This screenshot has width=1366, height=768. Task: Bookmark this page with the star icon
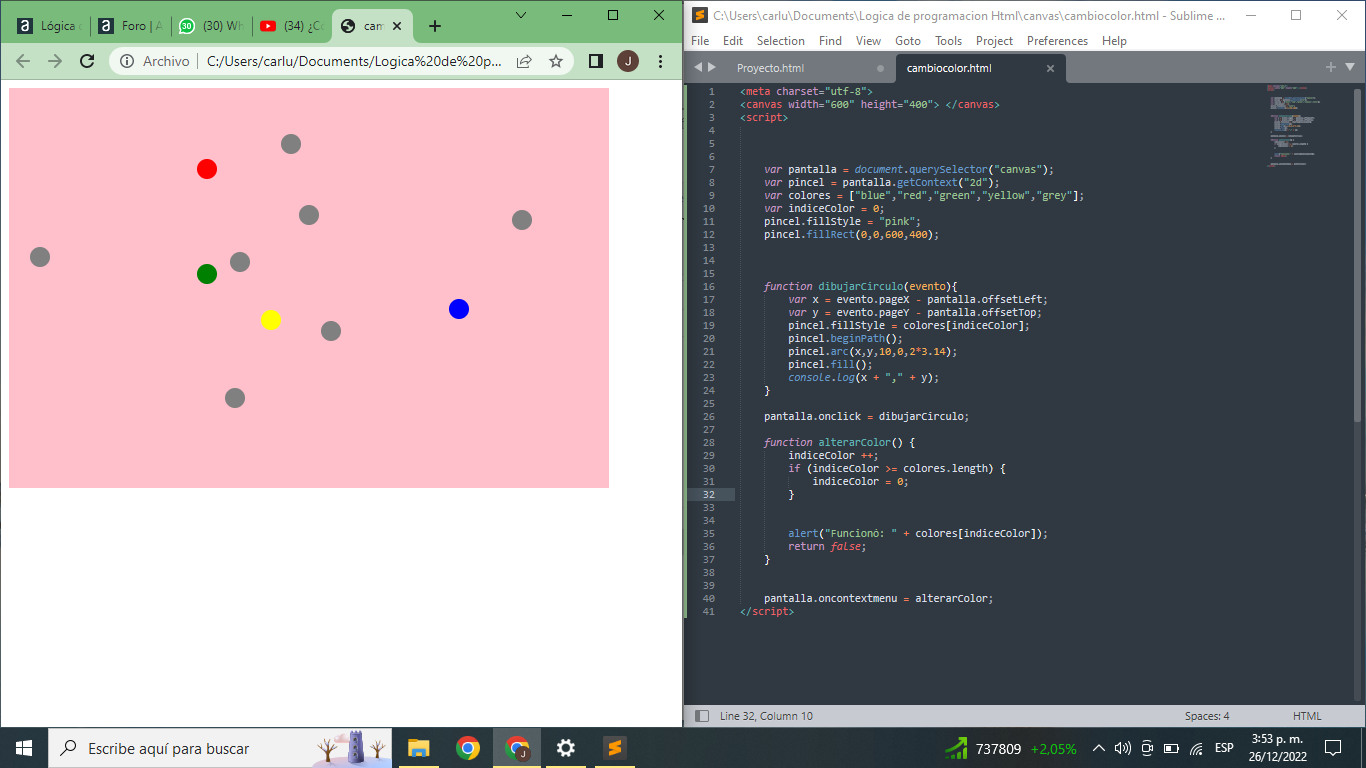pos(556,61)
